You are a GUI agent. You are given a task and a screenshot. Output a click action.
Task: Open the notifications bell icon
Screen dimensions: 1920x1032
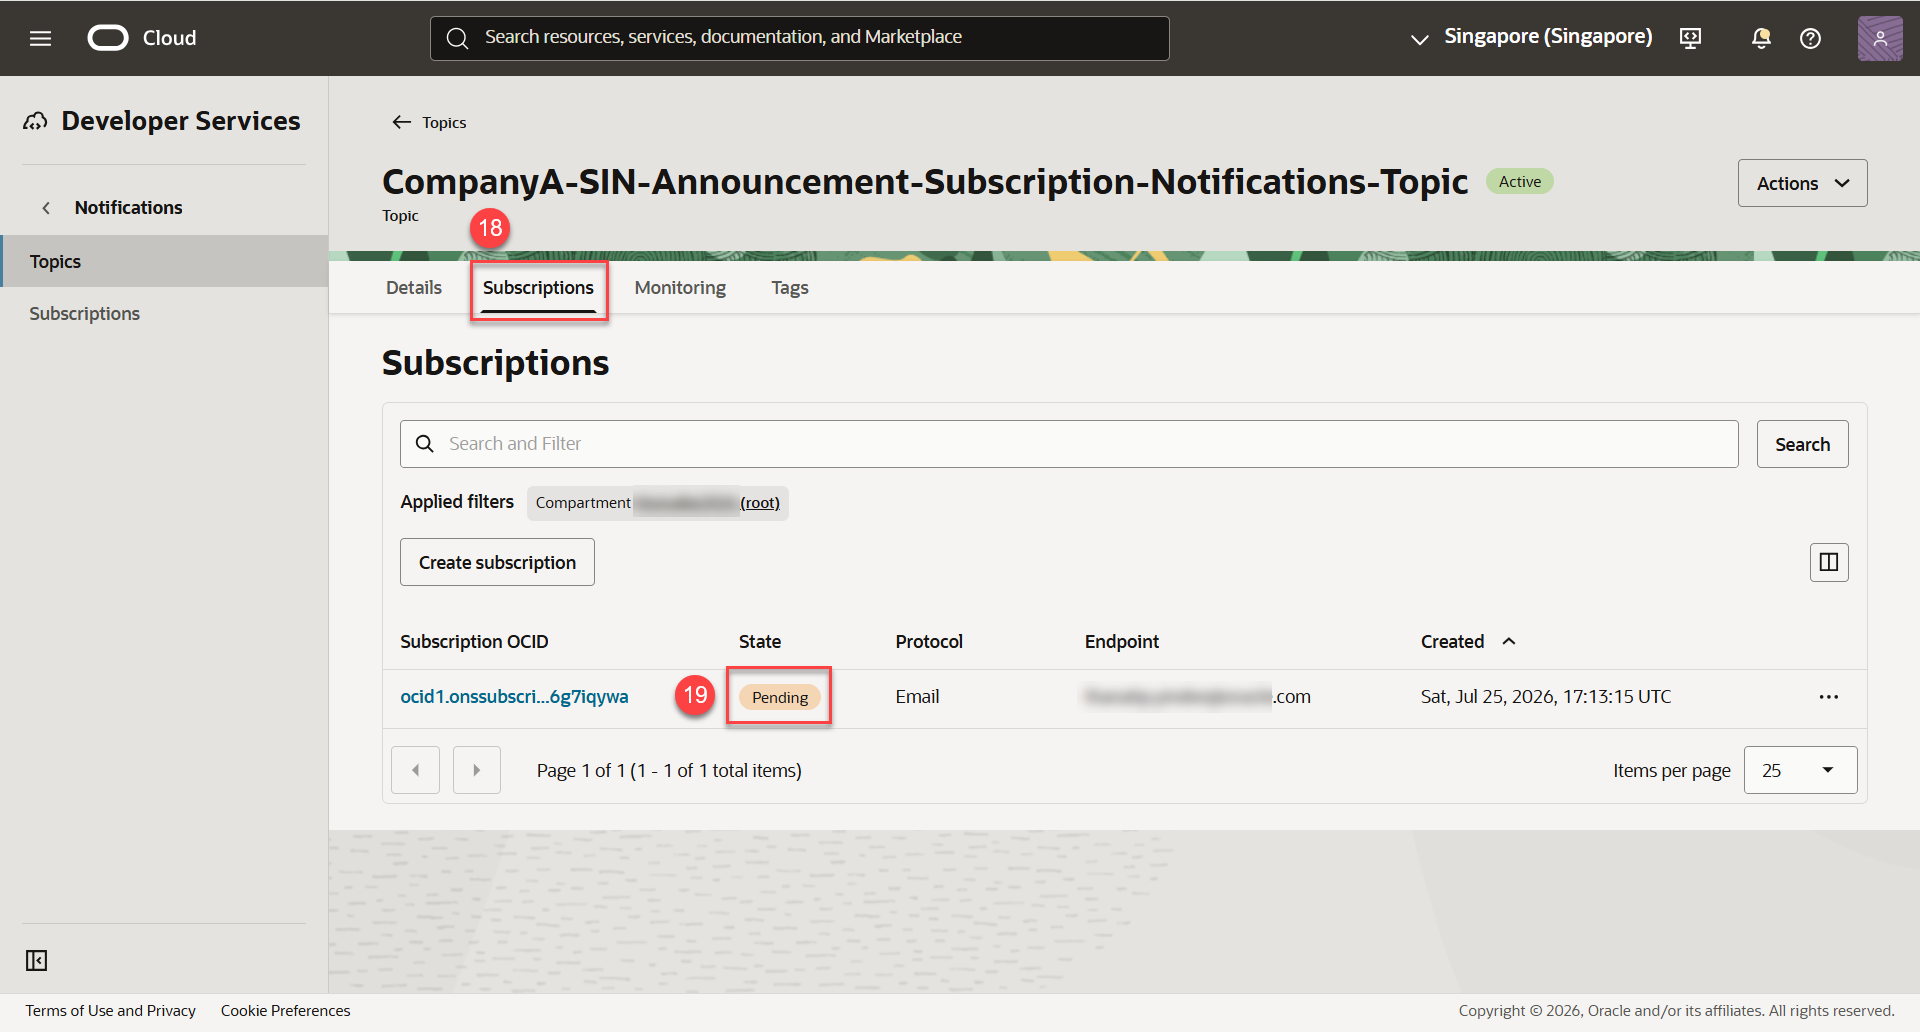[1761, 38]
